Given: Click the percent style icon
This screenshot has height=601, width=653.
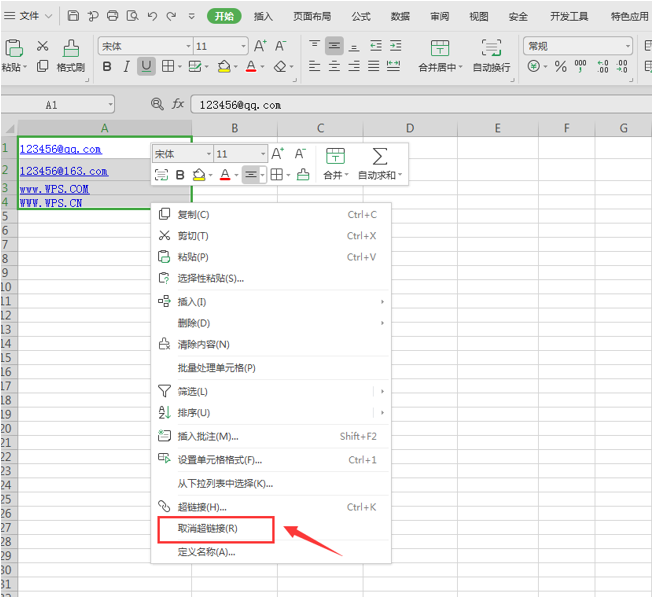Looking at the screenshot, I should (561, 67).
